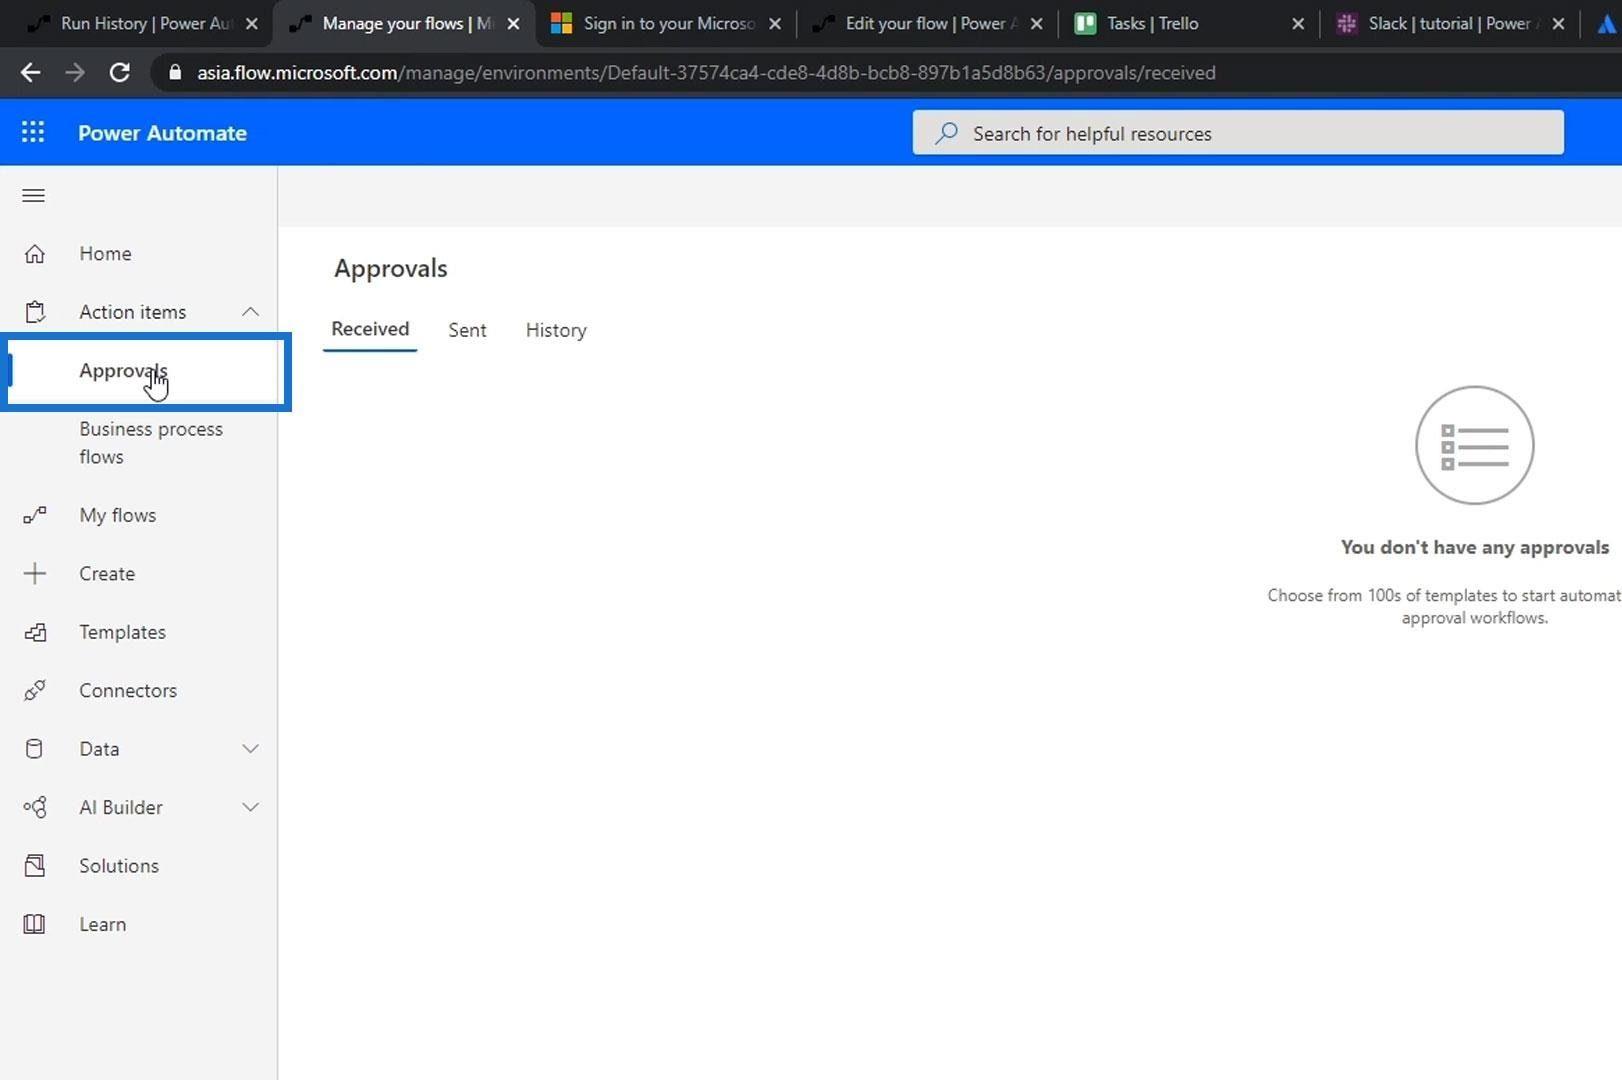The width and height of the screenshot is (1622, 1080).
Task: Click the Solutions icon
Action: (x=35, y=866)
